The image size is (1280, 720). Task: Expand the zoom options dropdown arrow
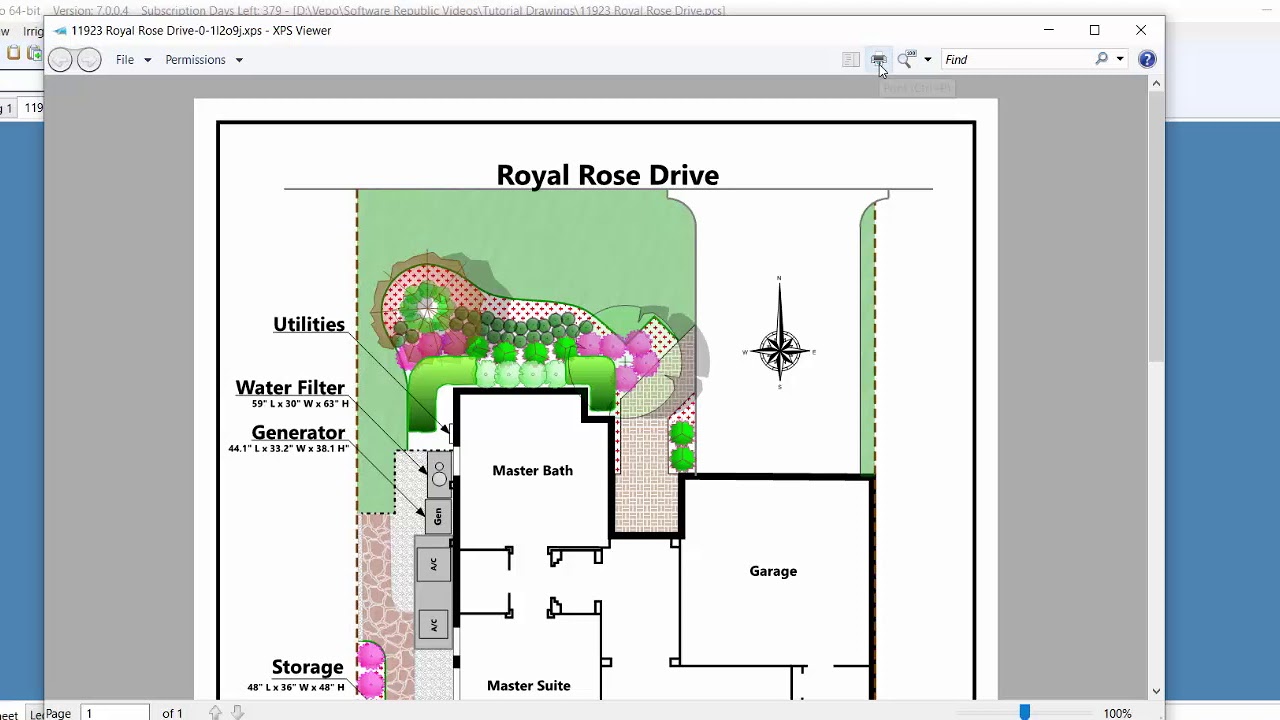(928, 60)
